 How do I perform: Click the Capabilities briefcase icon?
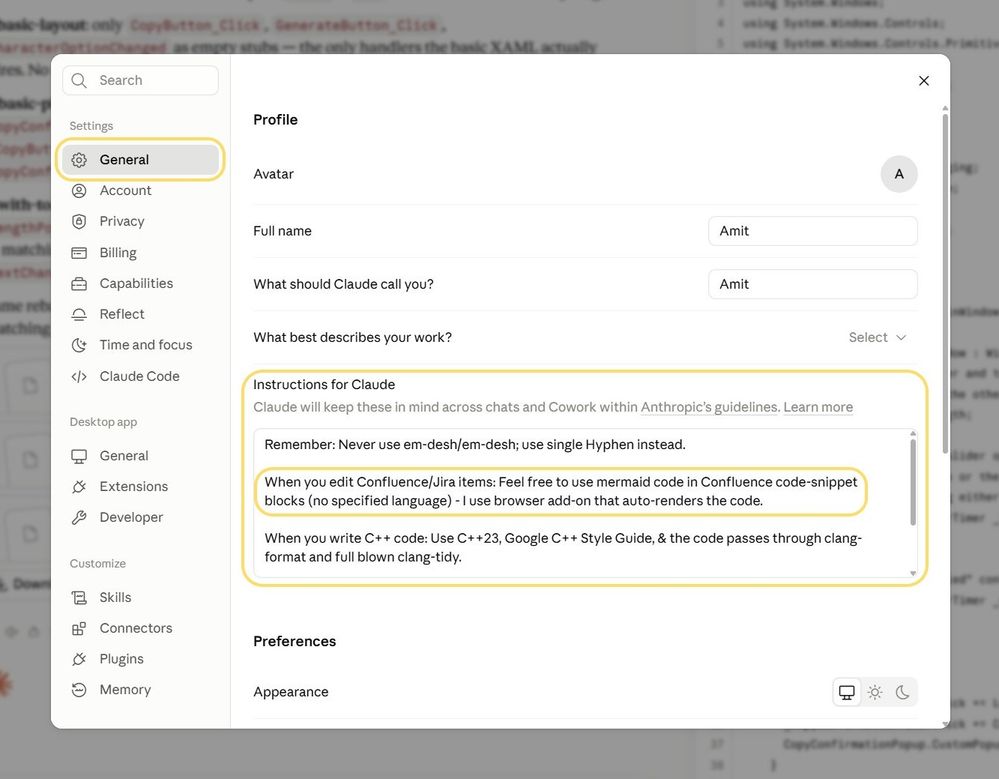[x=79, y=283]
